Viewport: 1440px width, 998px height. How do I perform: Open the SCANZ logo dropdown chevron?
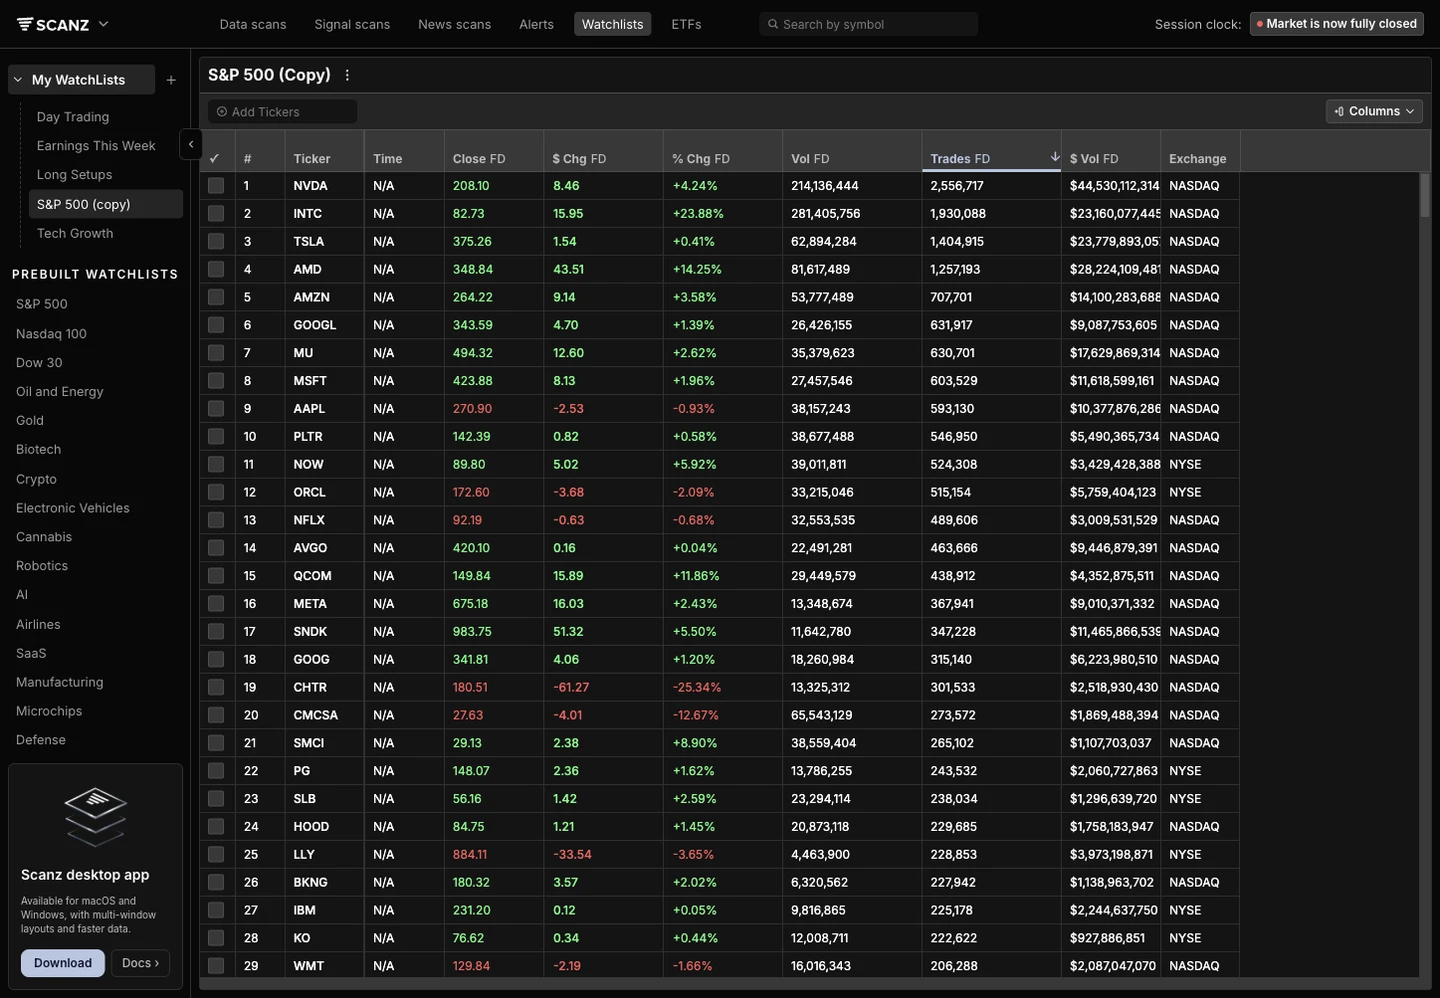103,24
